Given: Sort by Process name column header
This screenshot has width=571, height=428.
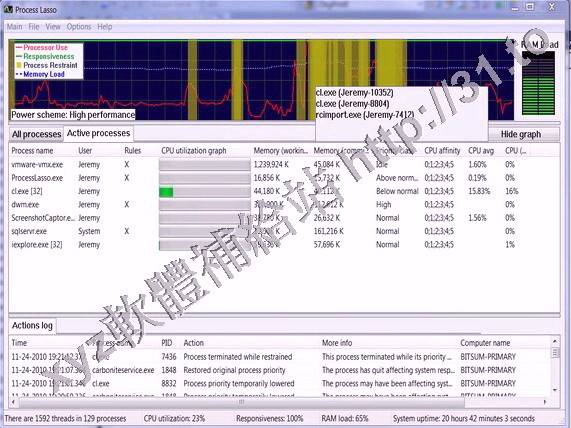Looking at the screenshot, I should point(32,150).
